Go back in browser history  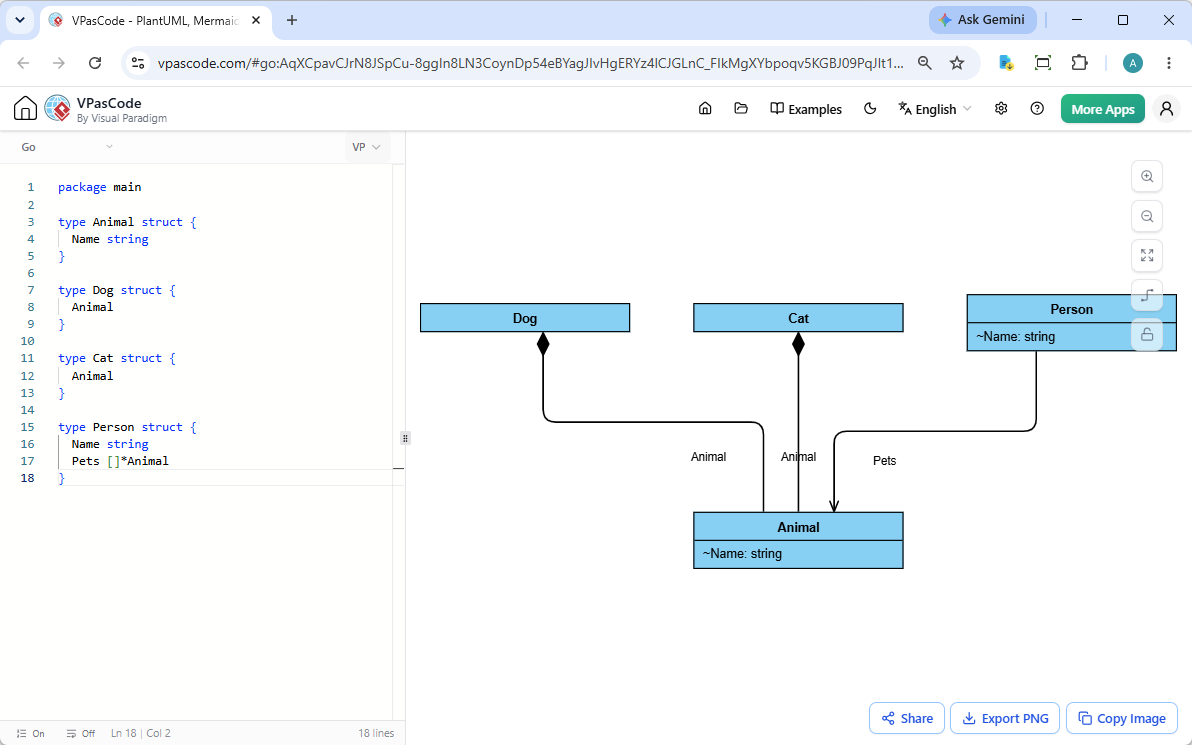pyautogui.click(x=24, y=63)
